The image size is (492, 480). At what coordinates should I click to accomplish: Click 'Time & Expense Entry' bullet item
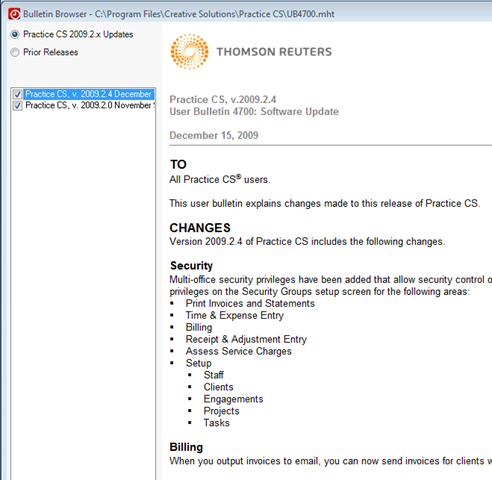[235, 315]
